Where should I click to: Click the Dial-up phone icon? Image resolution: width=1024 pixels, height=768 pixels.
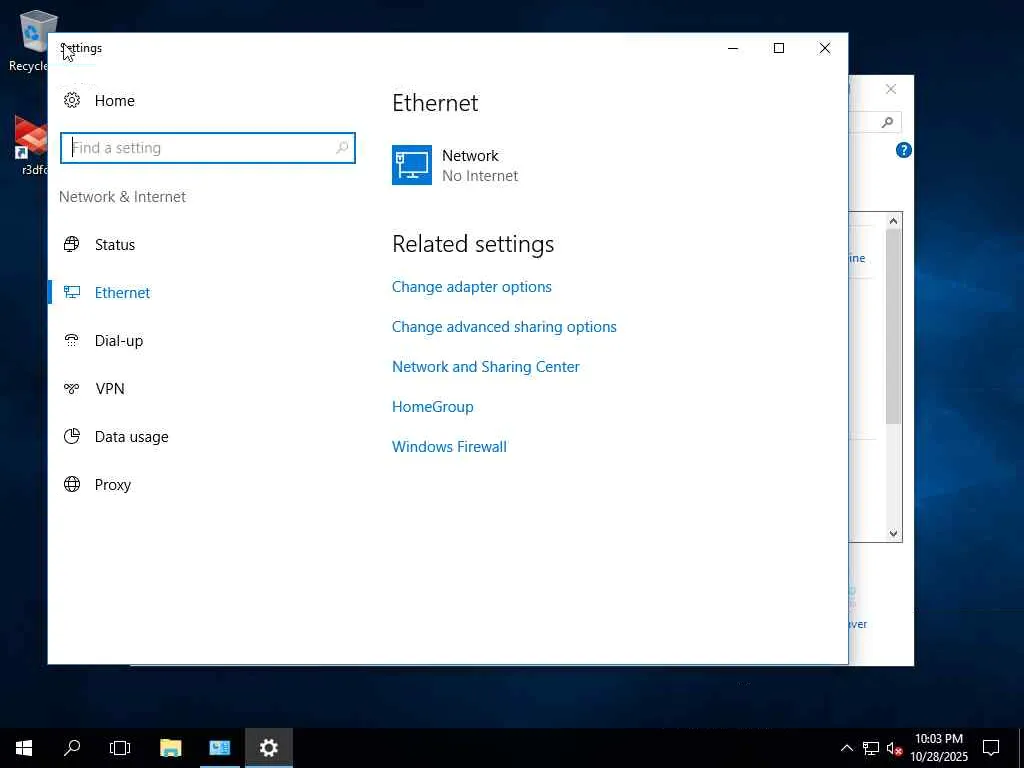pos(72,340)
